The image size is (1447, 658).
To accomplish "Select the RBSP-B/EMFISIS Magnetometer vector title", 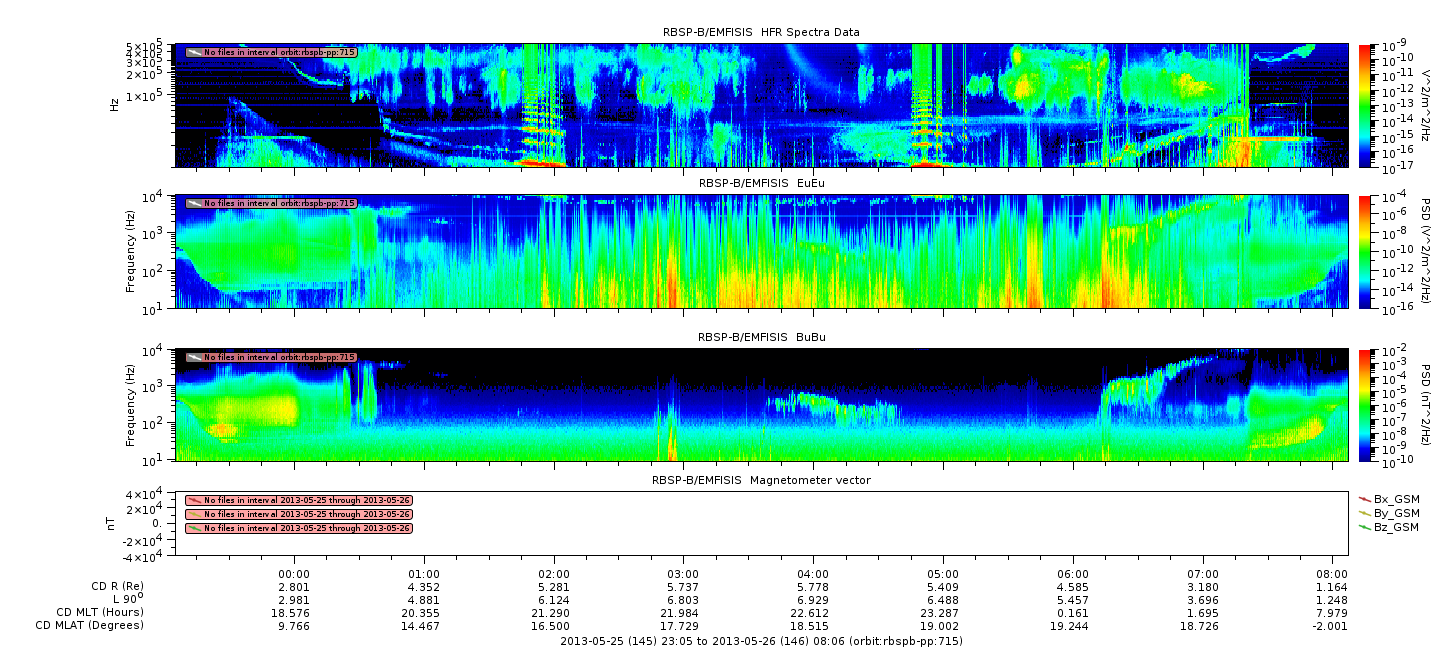I will coord(761,480).
